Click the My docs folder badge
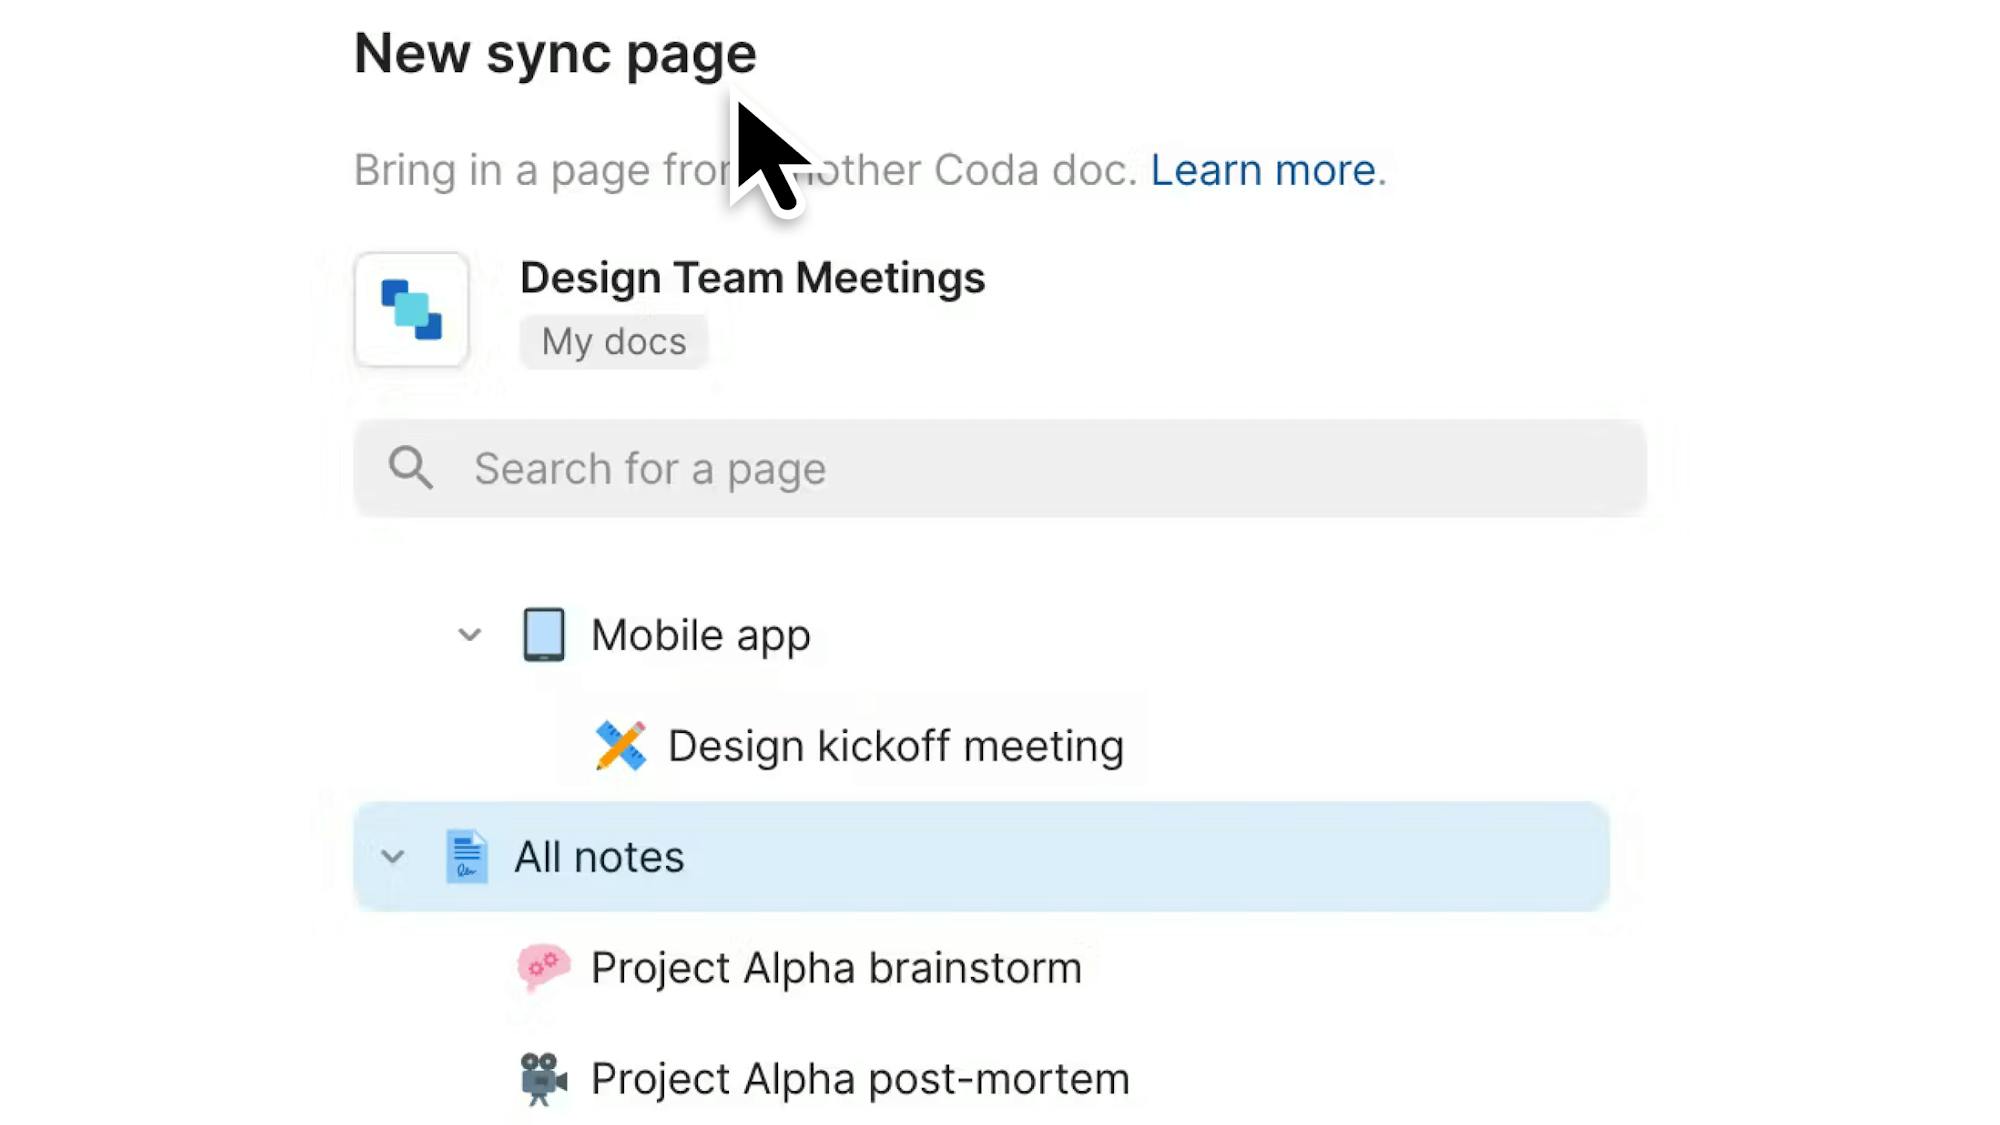The image size is (2000, 1125). point(614,342)
